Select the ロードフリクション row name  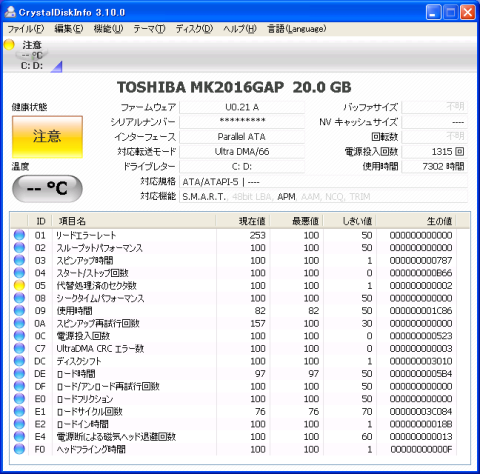(85, 399)
